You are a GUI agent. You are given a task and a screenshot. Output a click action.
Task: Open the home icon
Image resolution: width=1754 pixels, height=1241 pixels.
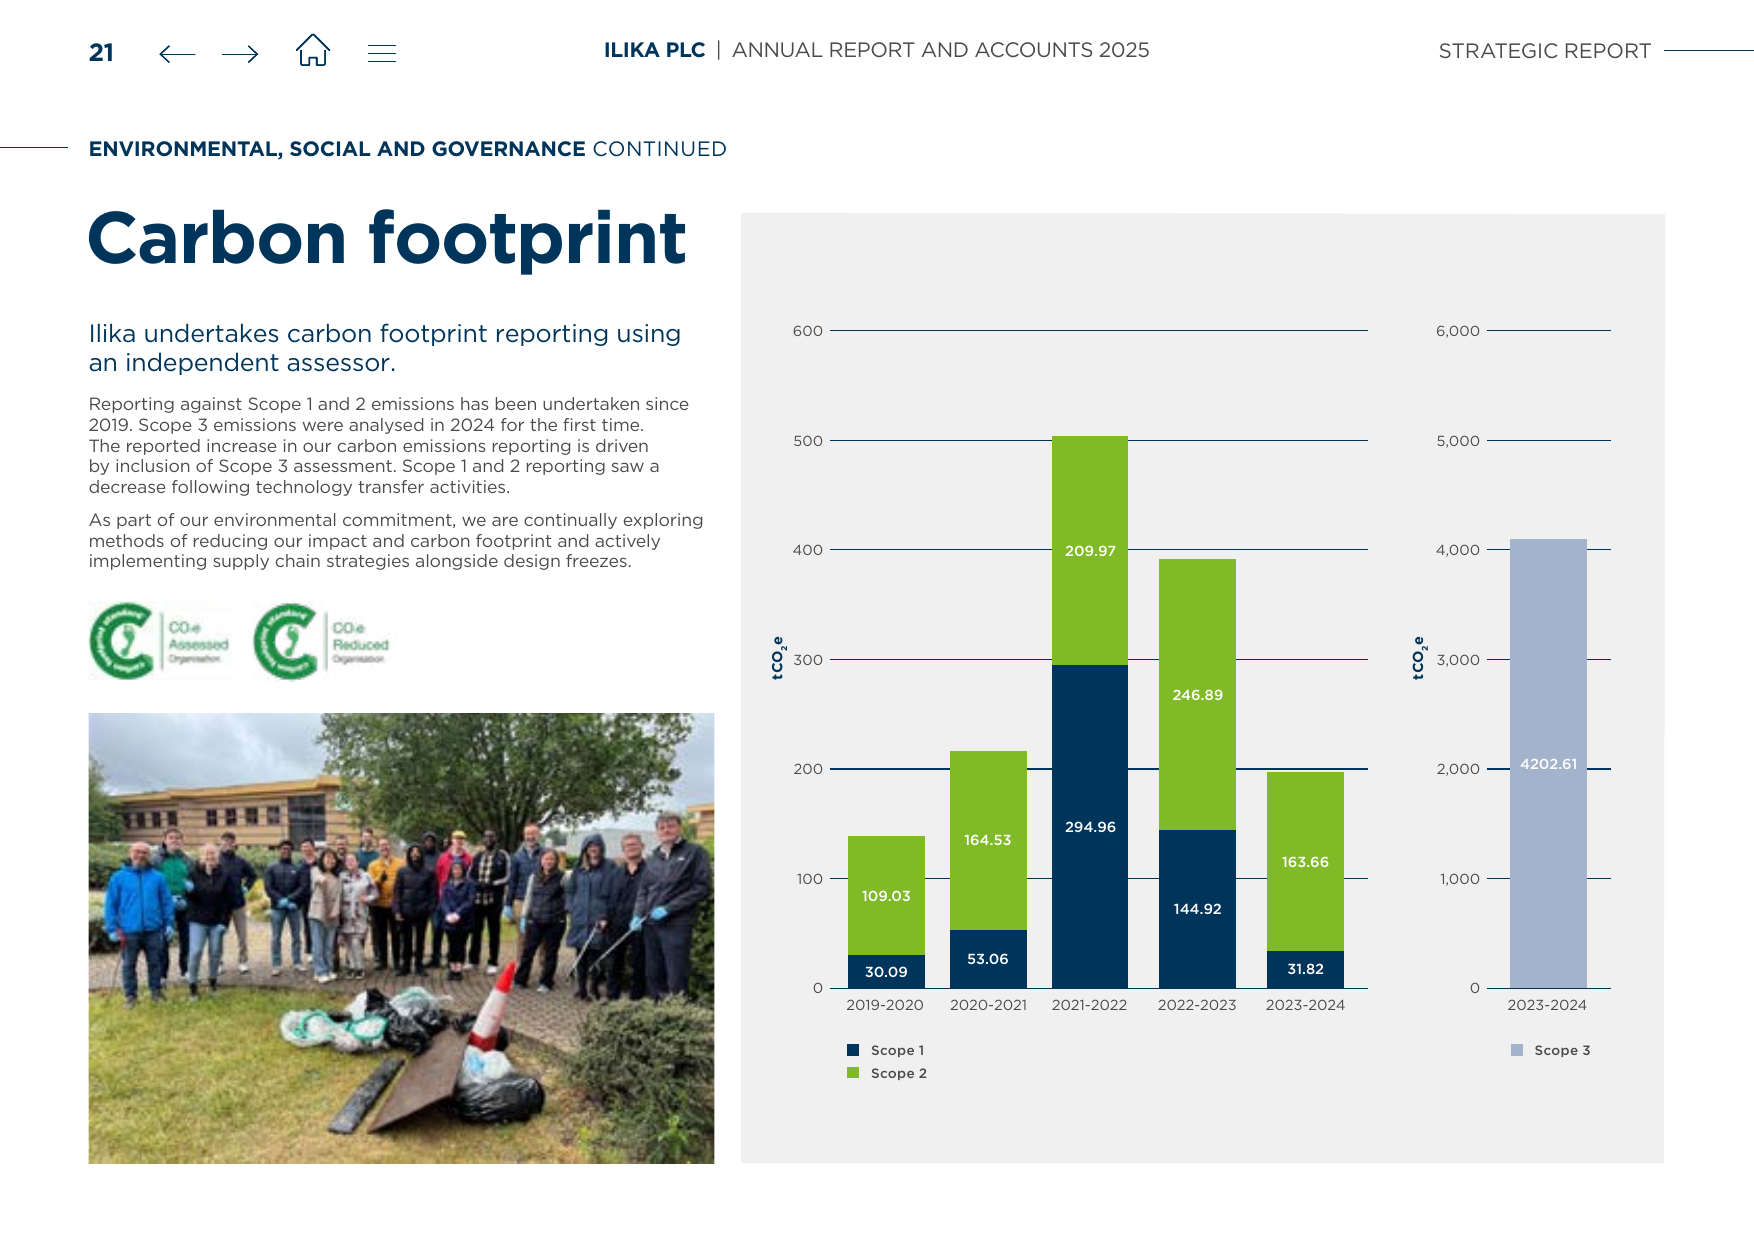[313, 50]
